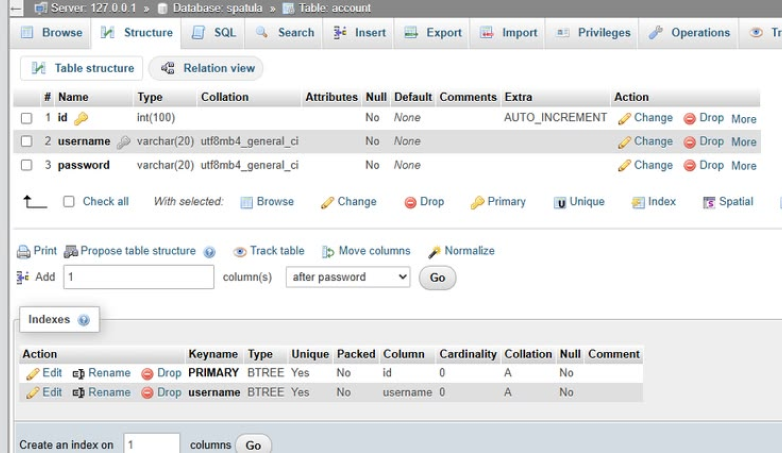
Task: Click the Print printer icon
Action: pos(23,251)
